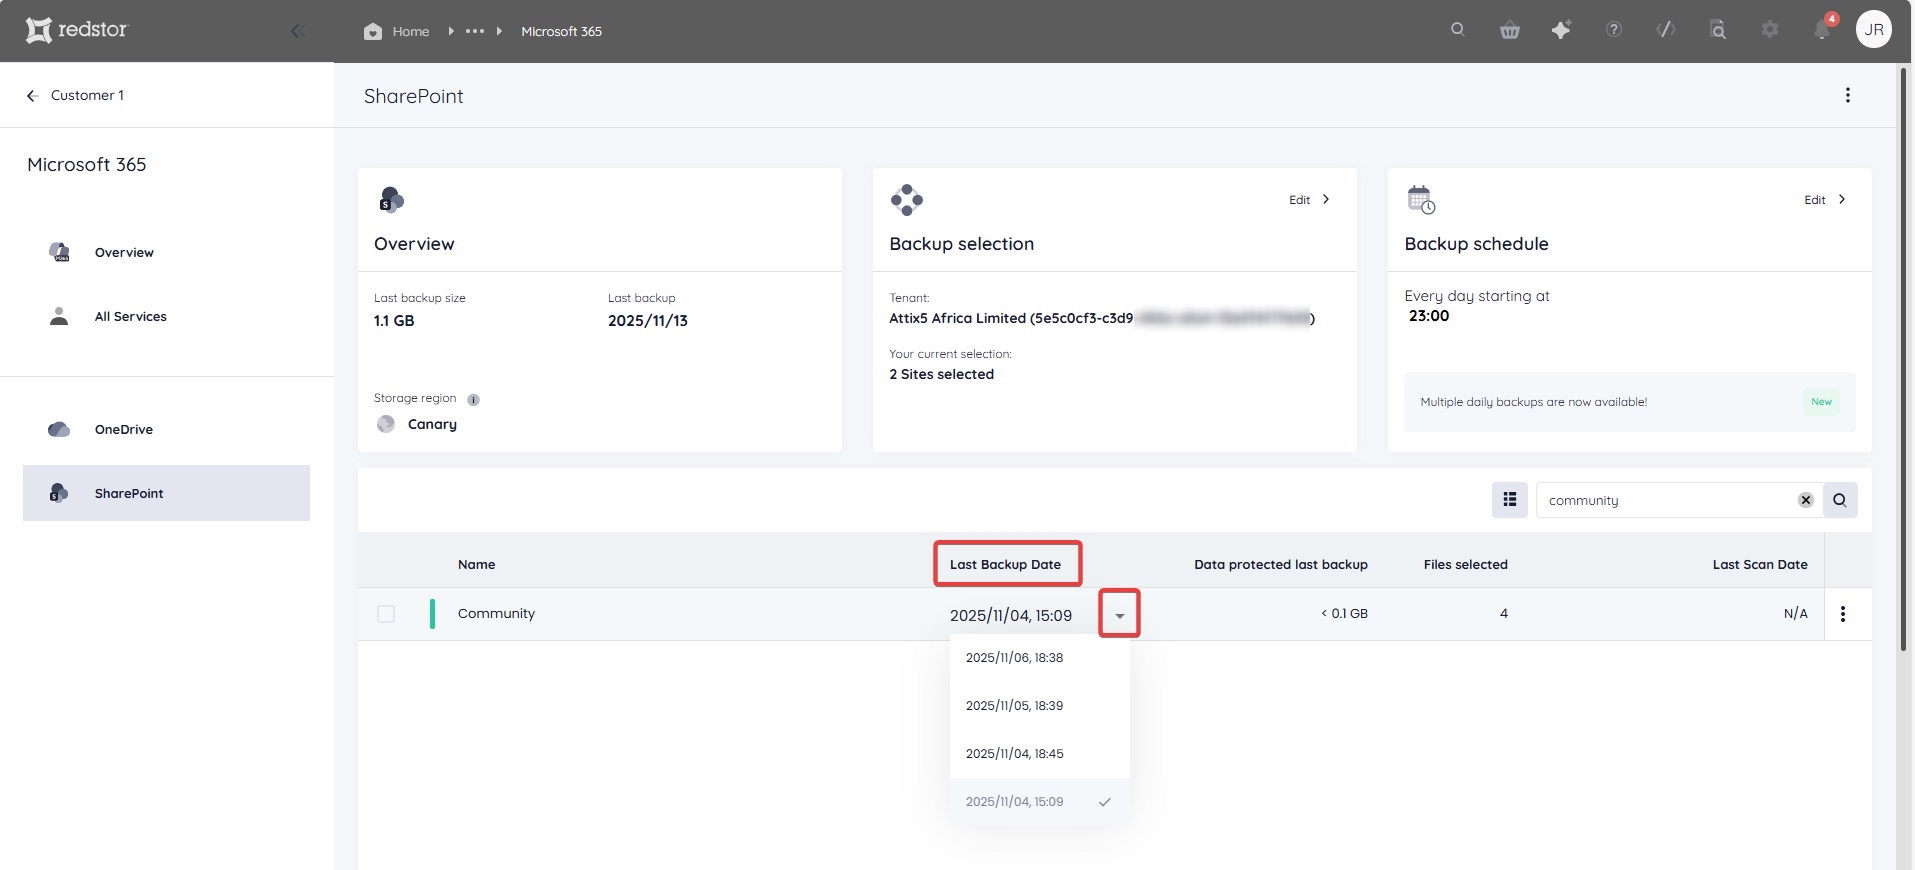This screenshot has width=1915, height=870.
Task: Click the Canary storage region icon
Action: pyautogui.click(x=385, y=424)
